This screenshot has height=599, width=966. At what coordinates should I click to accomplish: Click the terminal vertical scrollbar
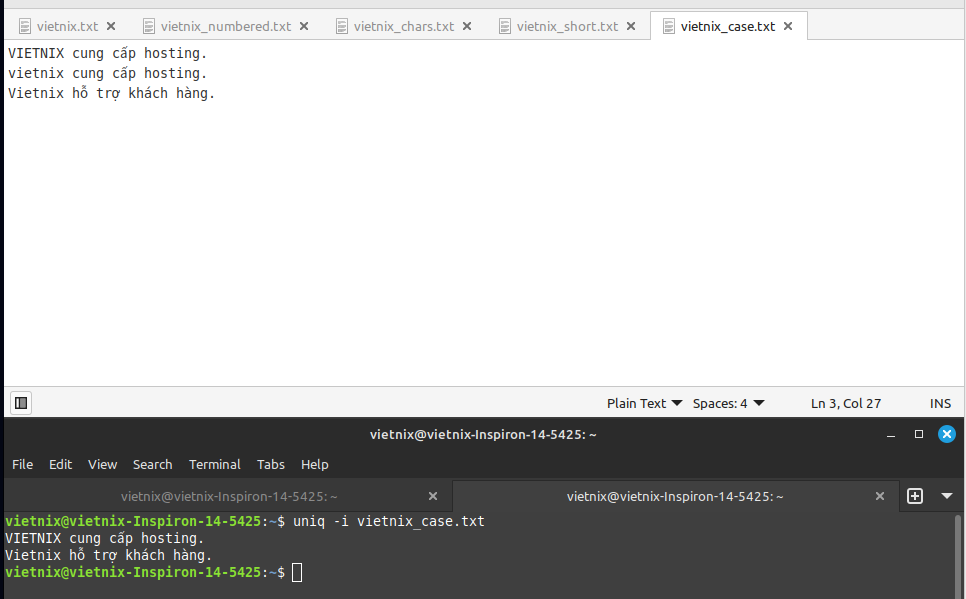(x=959, y=555)
